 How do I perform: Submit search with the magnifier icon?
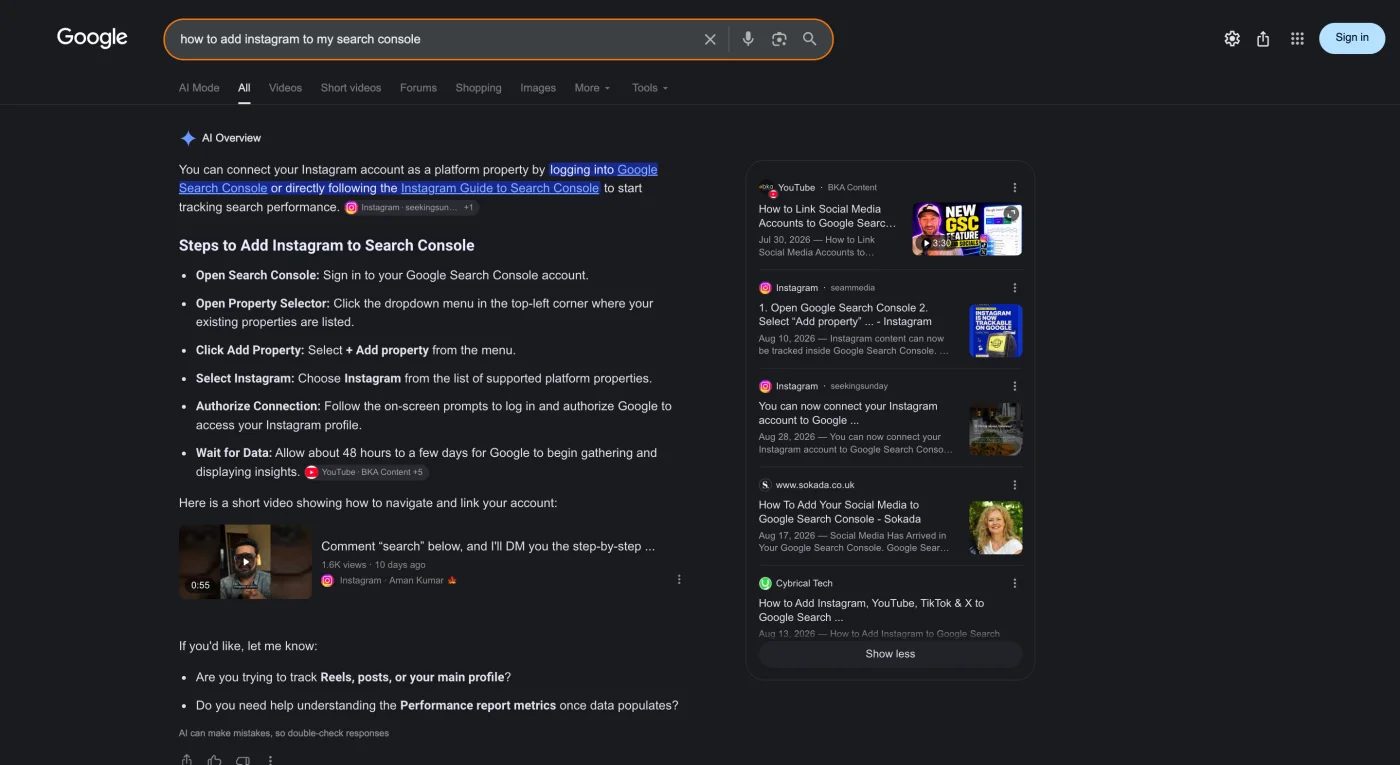pyautogui.click(x=810, y=39)
